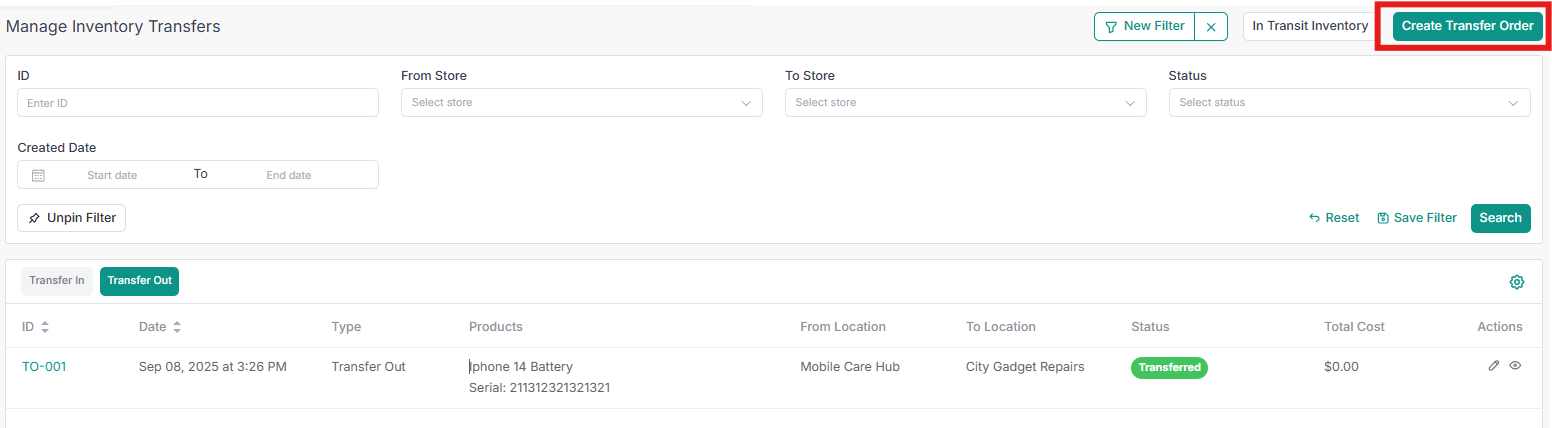Viewport: 1552px width, 428px height.
Task: Click the calendar icon in Created Date
Action: tap(38, 175)
